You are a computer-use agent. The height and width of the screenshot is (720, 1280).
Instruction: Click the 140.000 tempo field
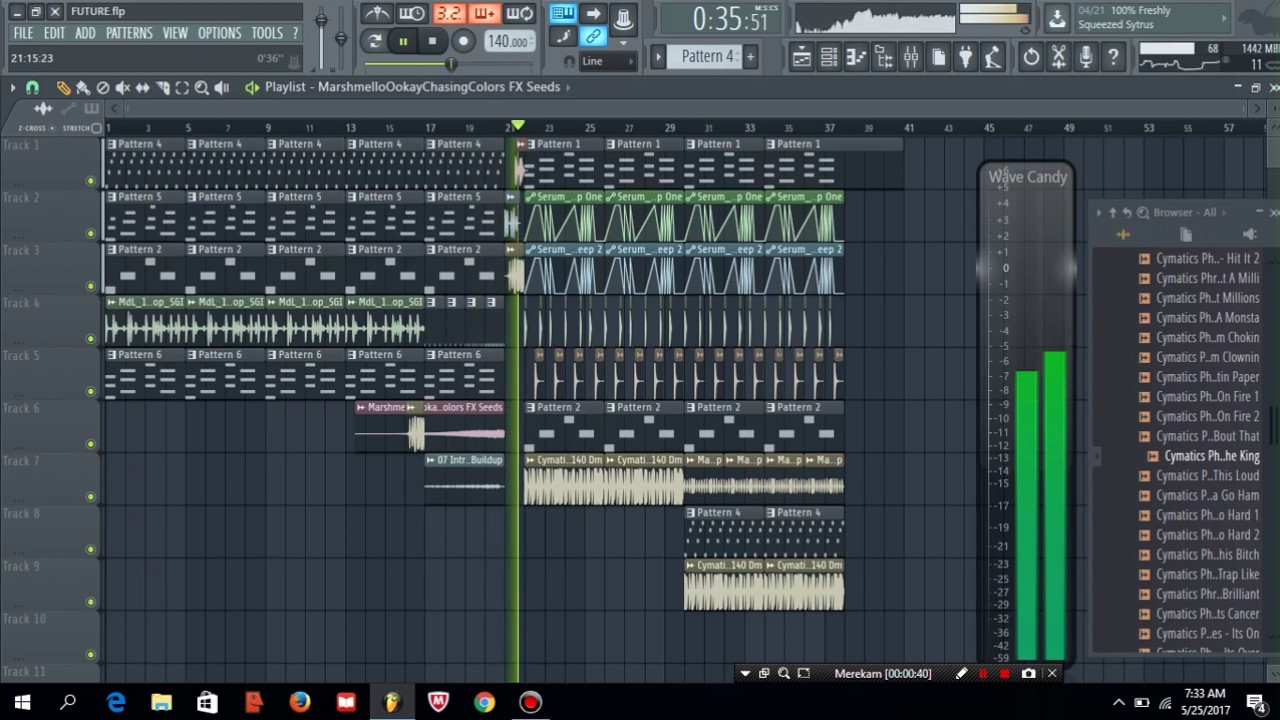(x=508, y=41)
